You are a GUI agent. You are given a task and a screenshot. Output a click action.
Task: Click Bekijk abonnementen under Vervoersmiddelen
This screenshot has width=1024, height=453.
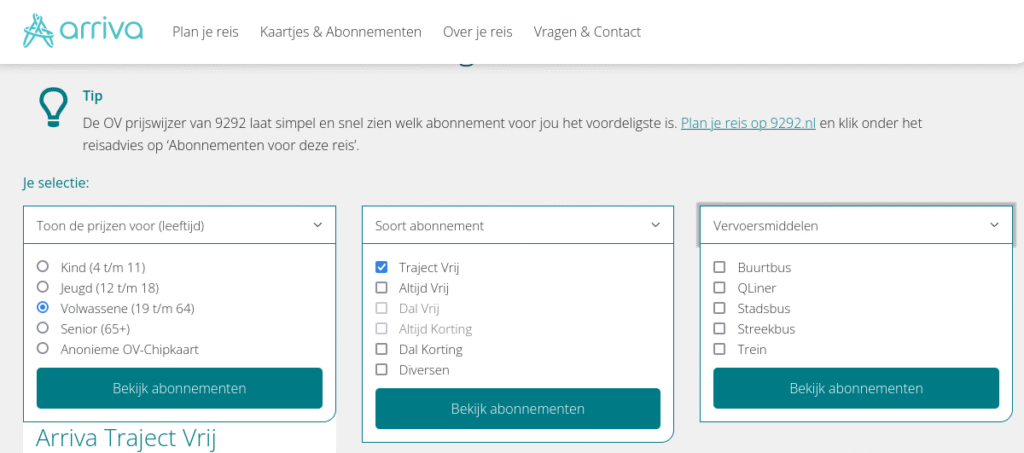pyautogui.click(x=856, y=388)
